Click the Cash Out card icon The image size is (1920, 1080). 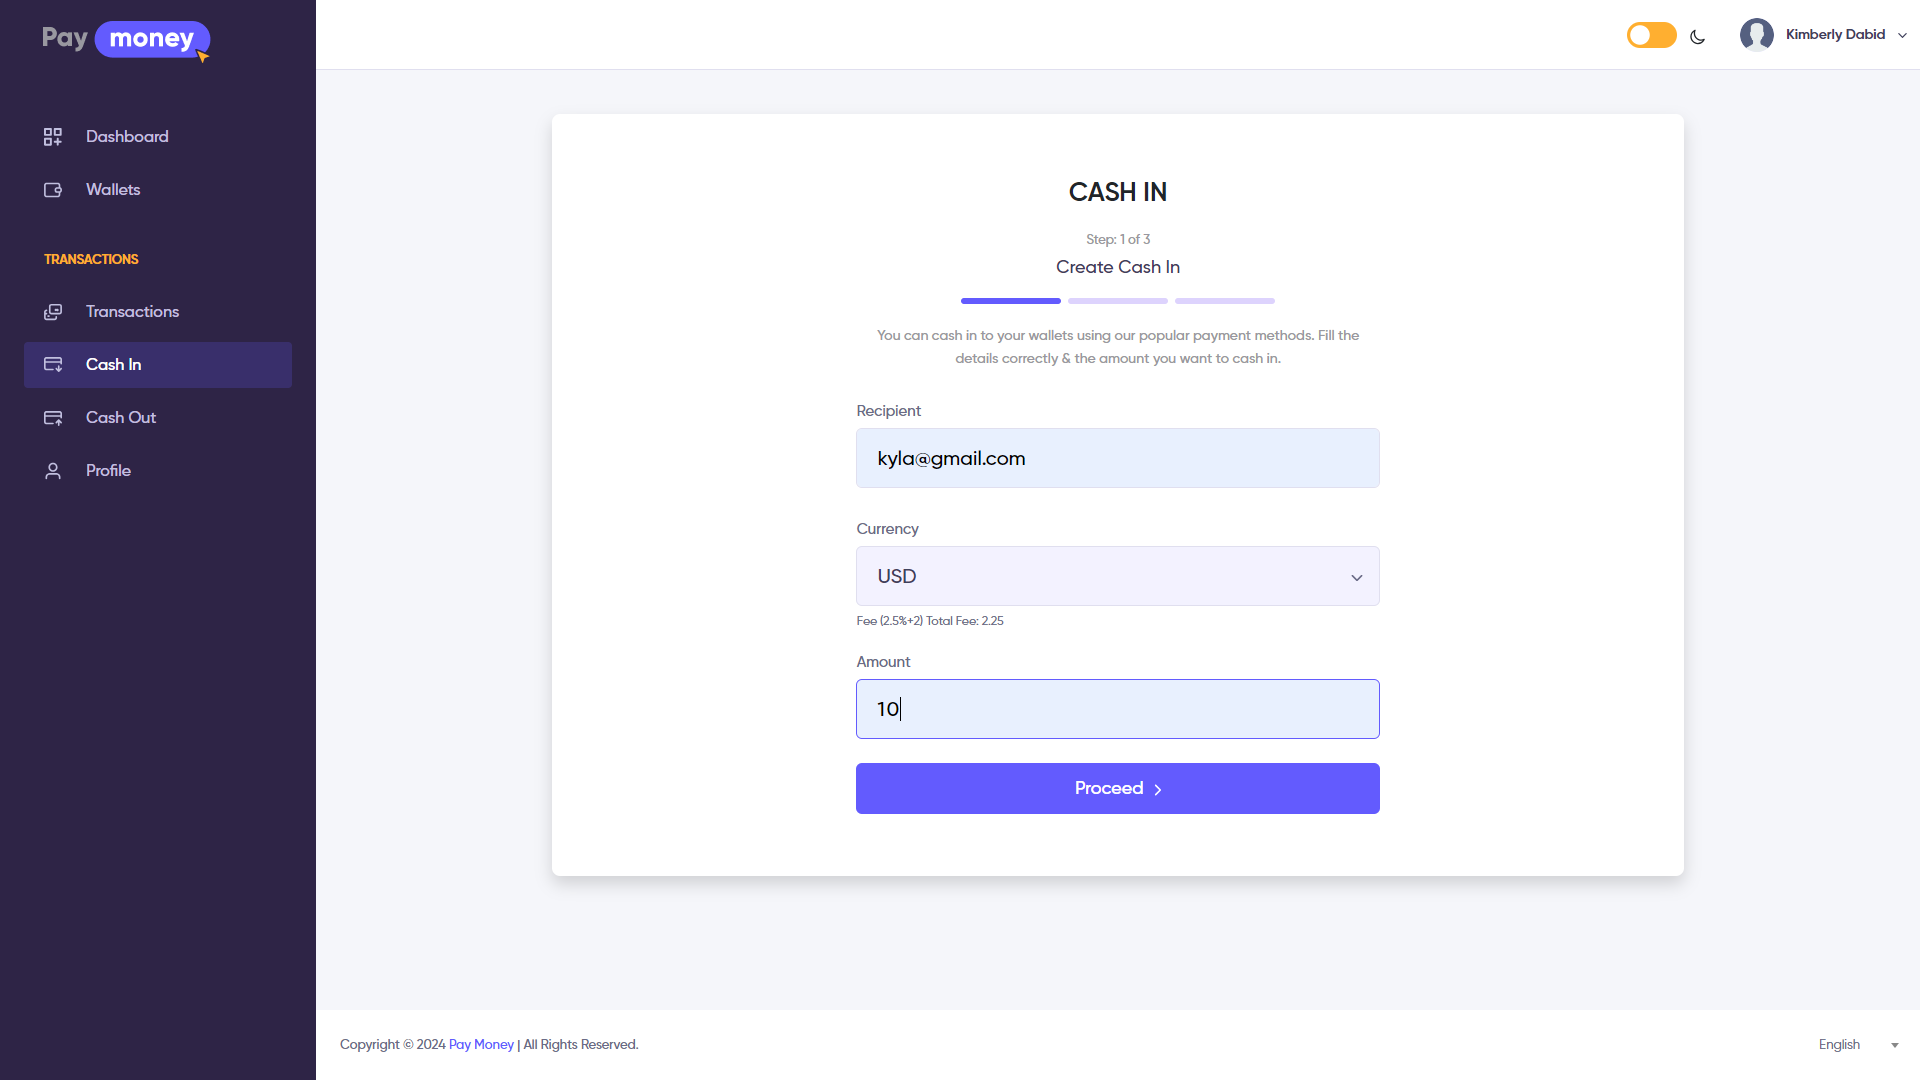point(53,418)
